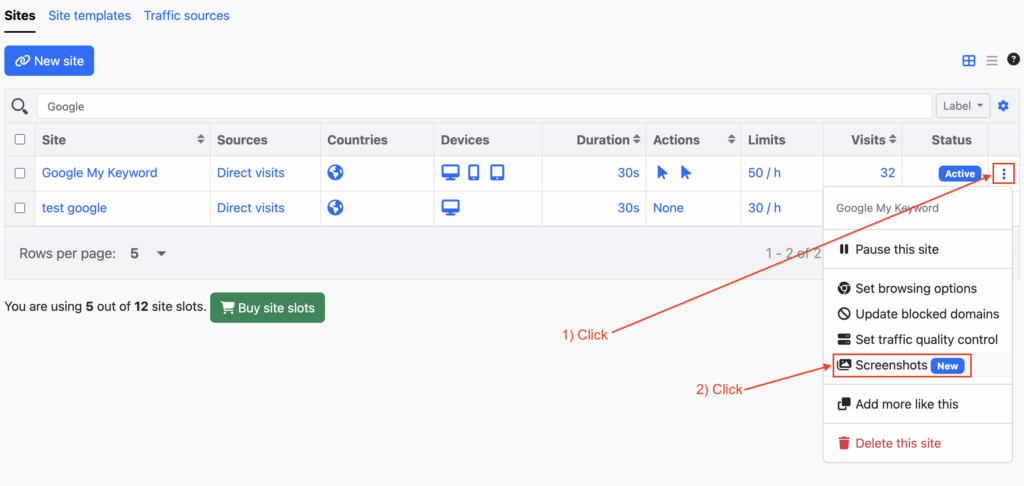
Task: Open the help question mark icon
Action: [1013, 59]
